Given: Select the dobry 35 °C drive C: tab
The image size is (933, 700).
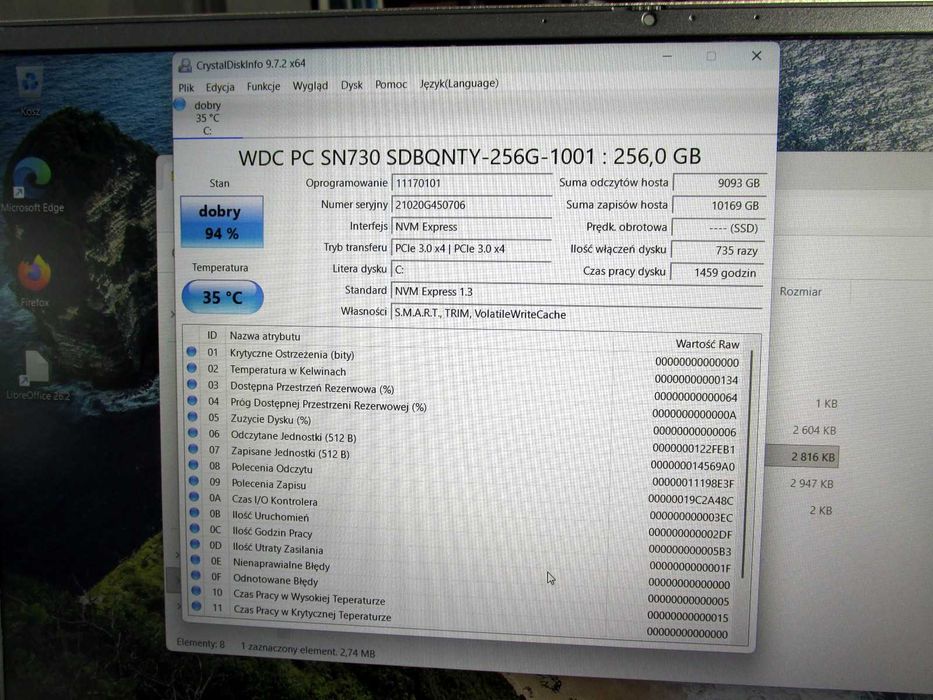Looking at the screenshot, I should (x=207, y=117).
